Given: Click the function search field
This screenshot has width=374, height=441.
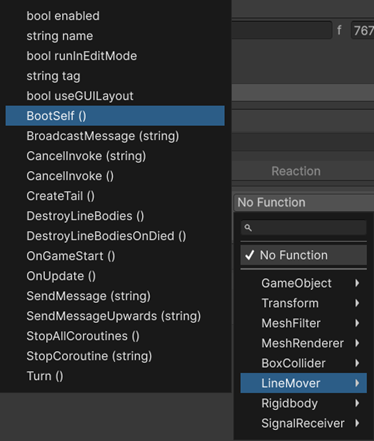Looking at the screenshot, I should [x=304, y=228].
